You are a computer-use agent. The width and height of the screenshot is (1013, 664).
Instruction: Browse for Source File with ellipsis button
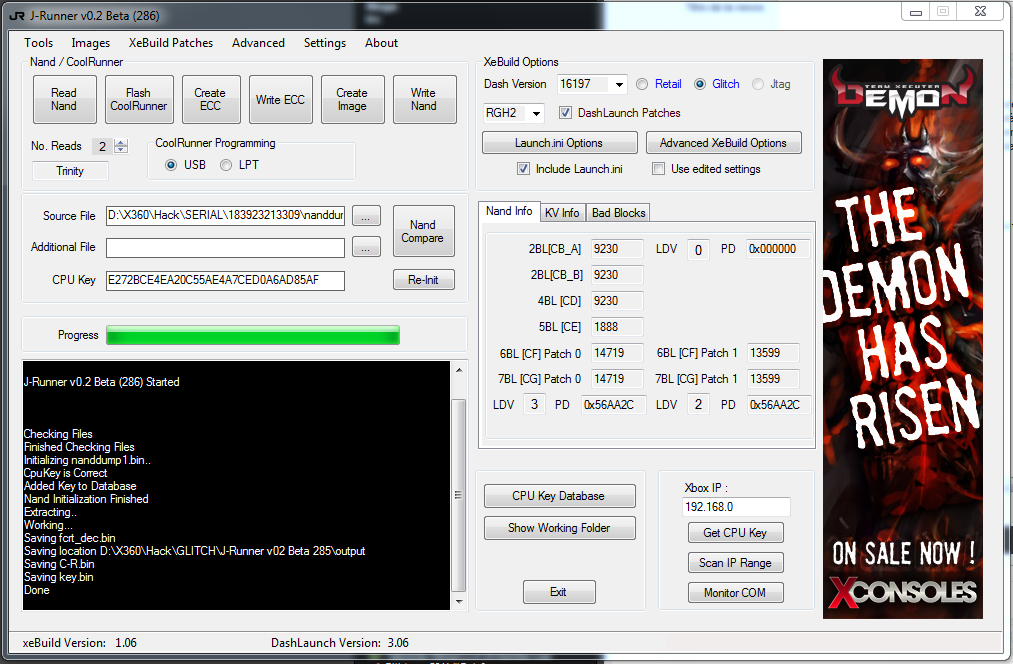pos(366,216)
